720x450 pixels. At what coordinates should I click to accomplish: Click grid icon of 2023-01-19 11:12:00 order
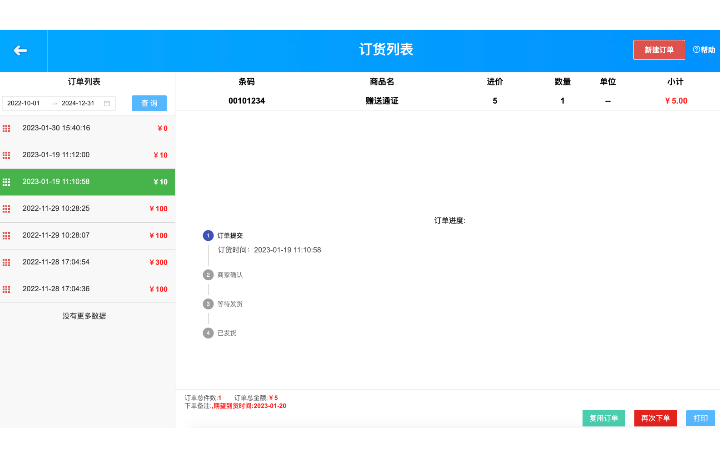click(7, 155)
